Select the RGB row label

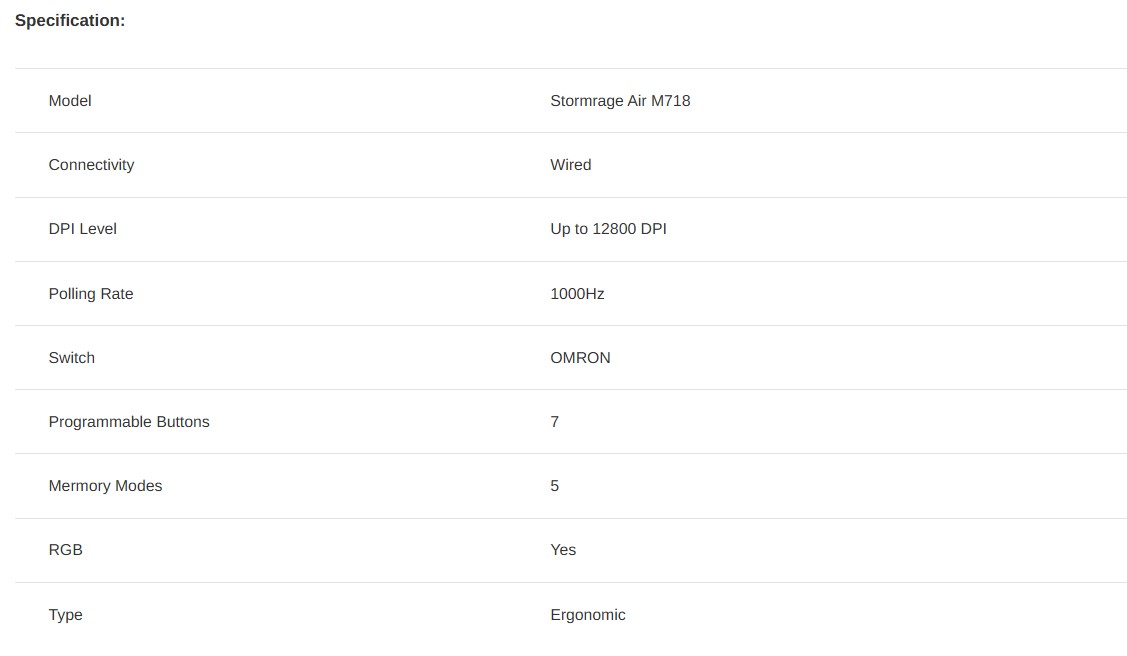click(65, 550)
